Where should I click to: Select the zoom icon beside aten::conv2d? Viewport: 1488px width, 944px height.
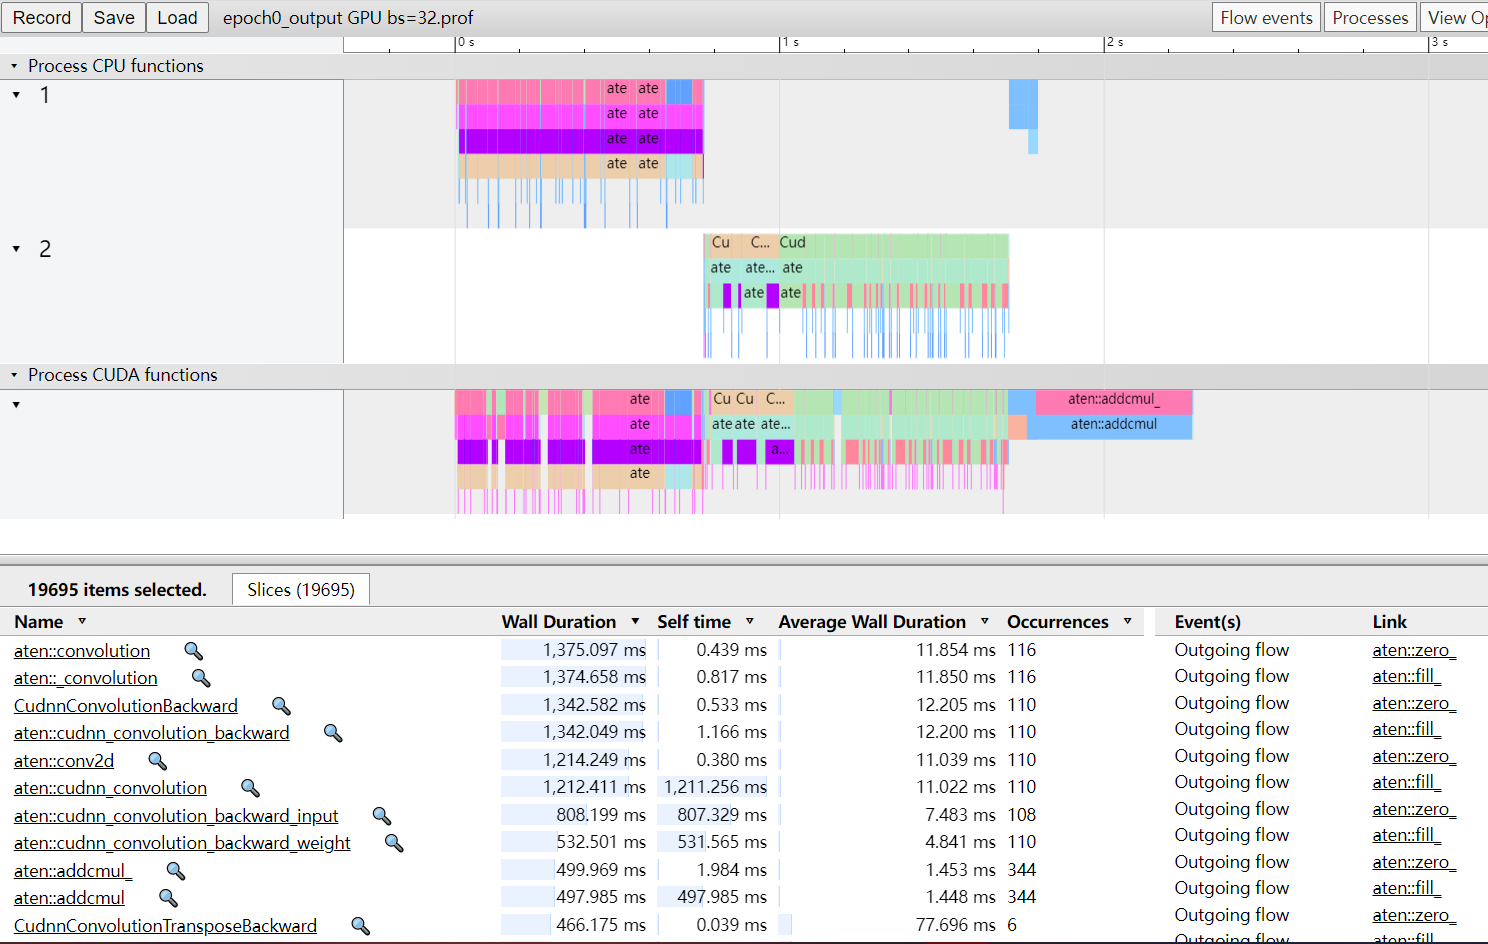pyautogui.click(x=157, y=760)
